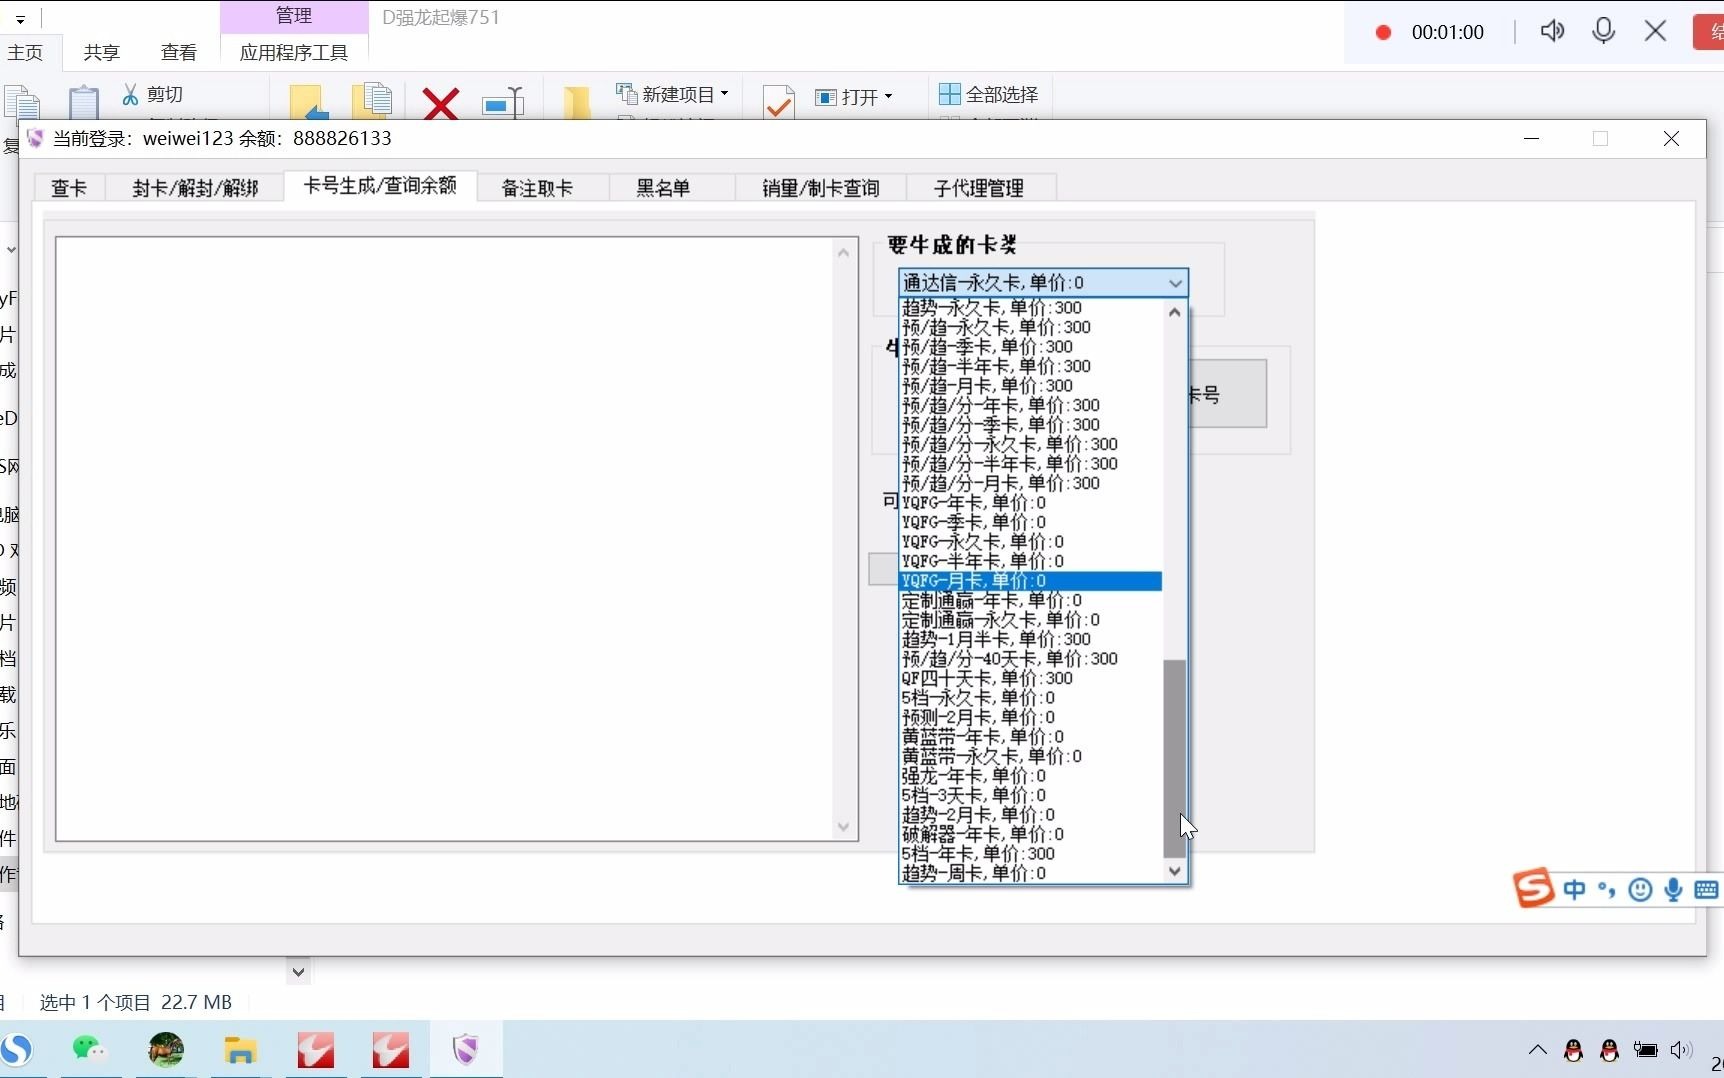
Task: Pick 趋势-2月卡 option
Action: click(x=1030, y=815)
